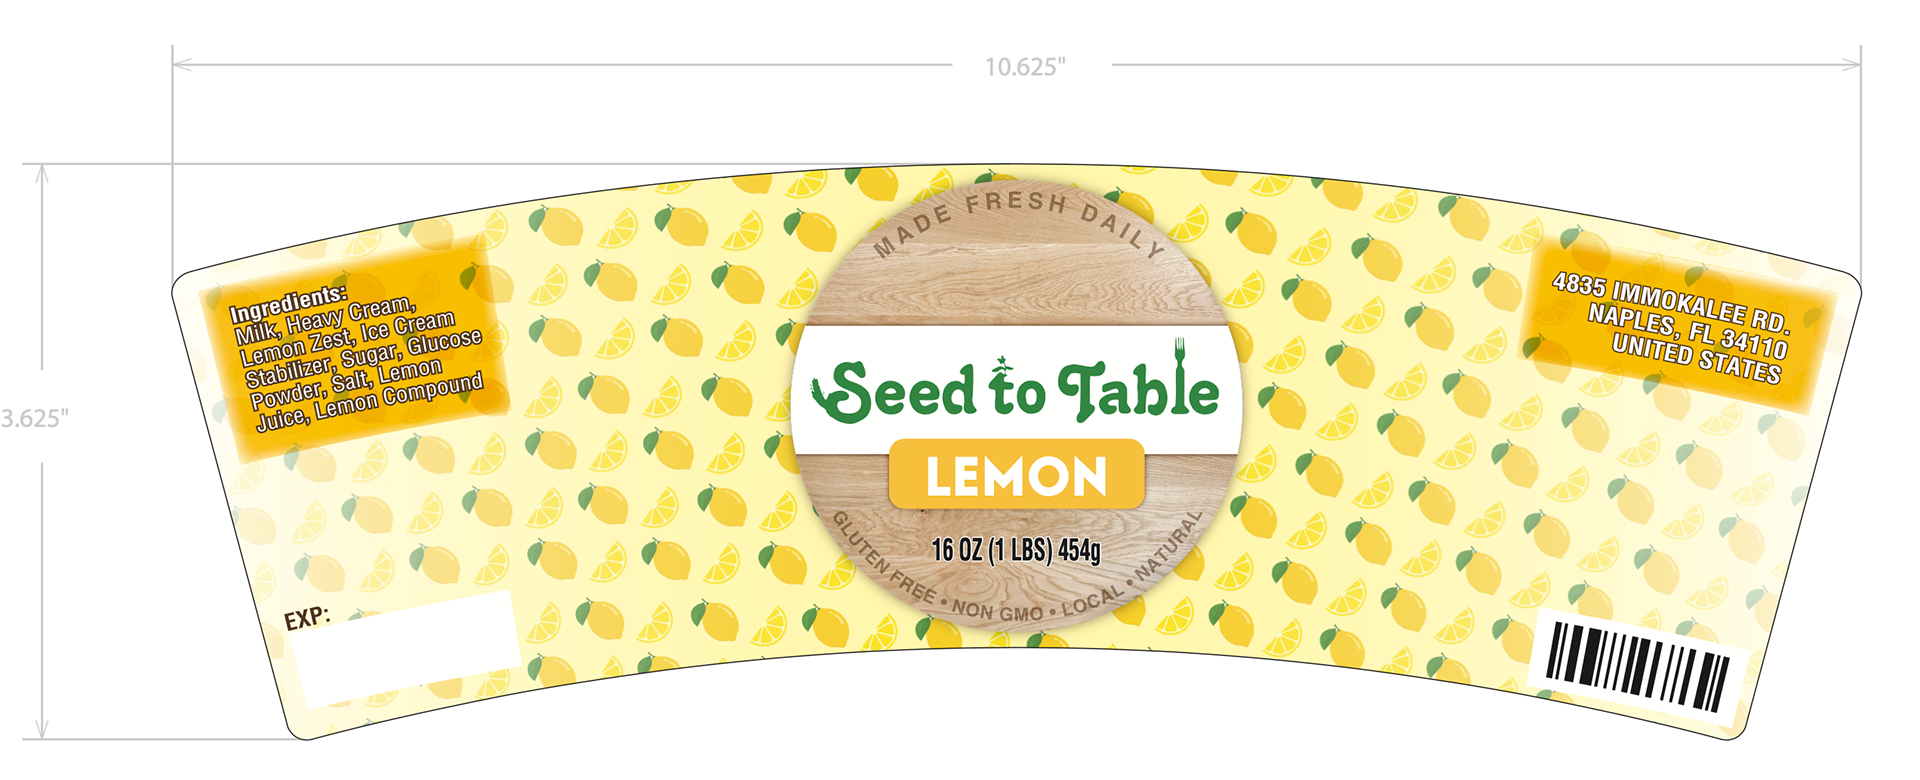Click the white EXP date box
Screen dimensions: 1920x780
tap(405, 648)
